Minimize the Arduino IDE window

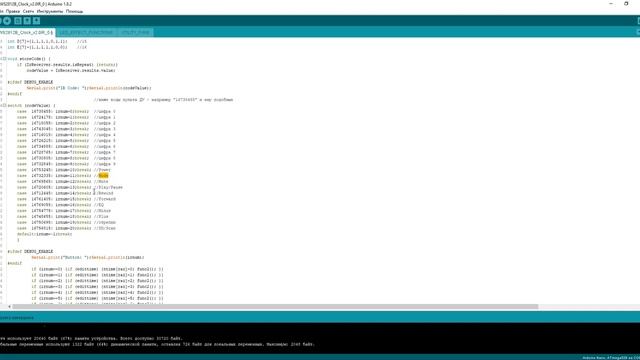(611, 4)
